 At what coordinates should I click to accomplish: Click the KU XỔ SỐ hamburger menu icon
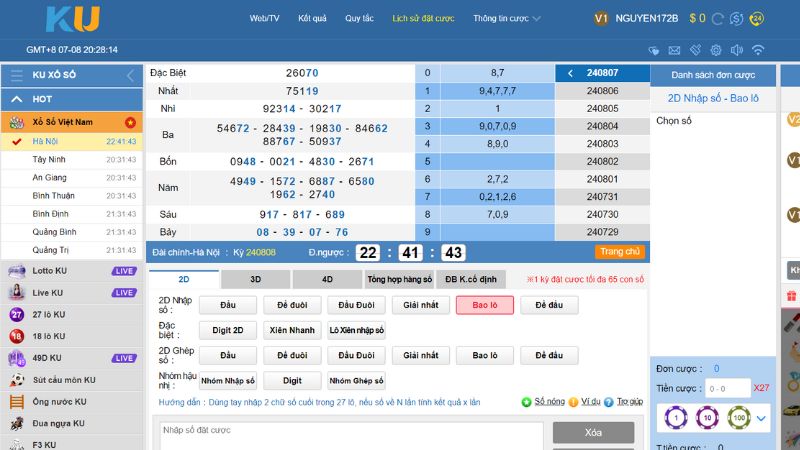(x=16, y=75)
